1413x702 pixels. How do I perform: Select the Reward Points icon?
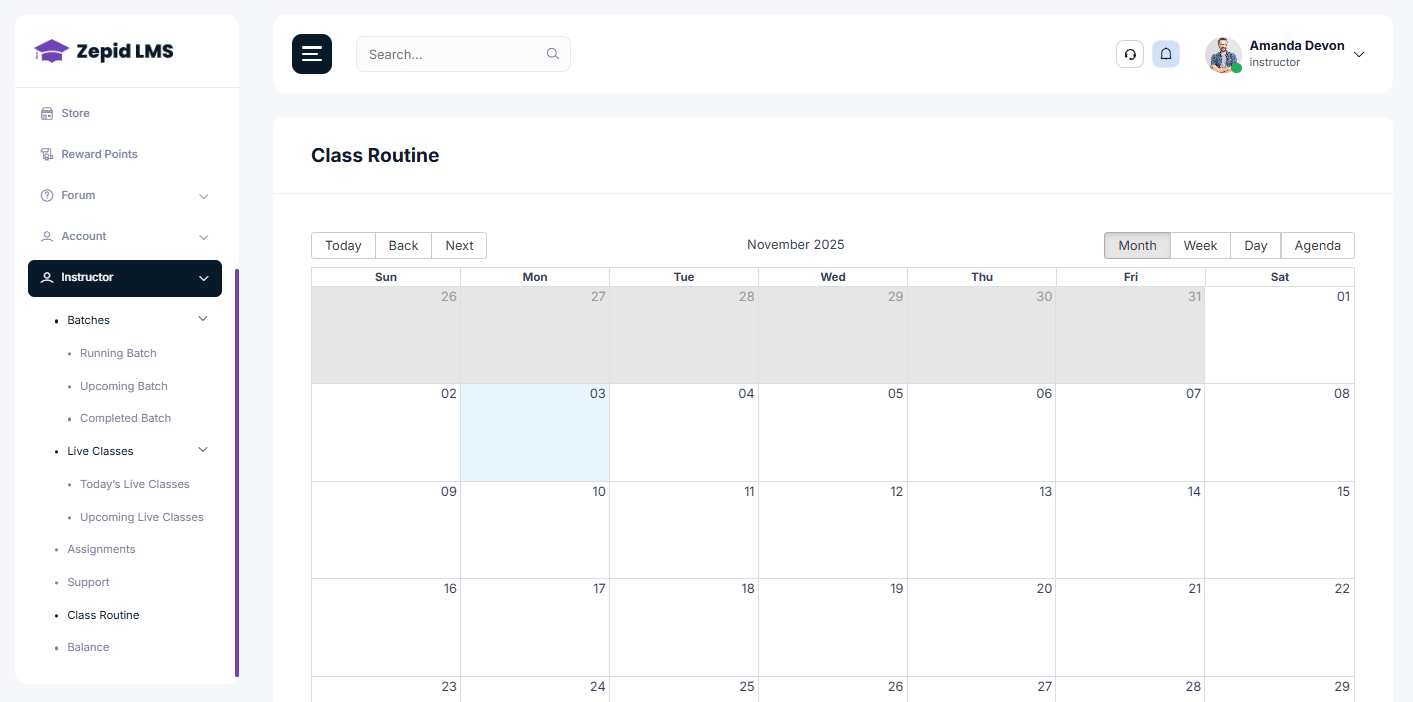(46, 154)
